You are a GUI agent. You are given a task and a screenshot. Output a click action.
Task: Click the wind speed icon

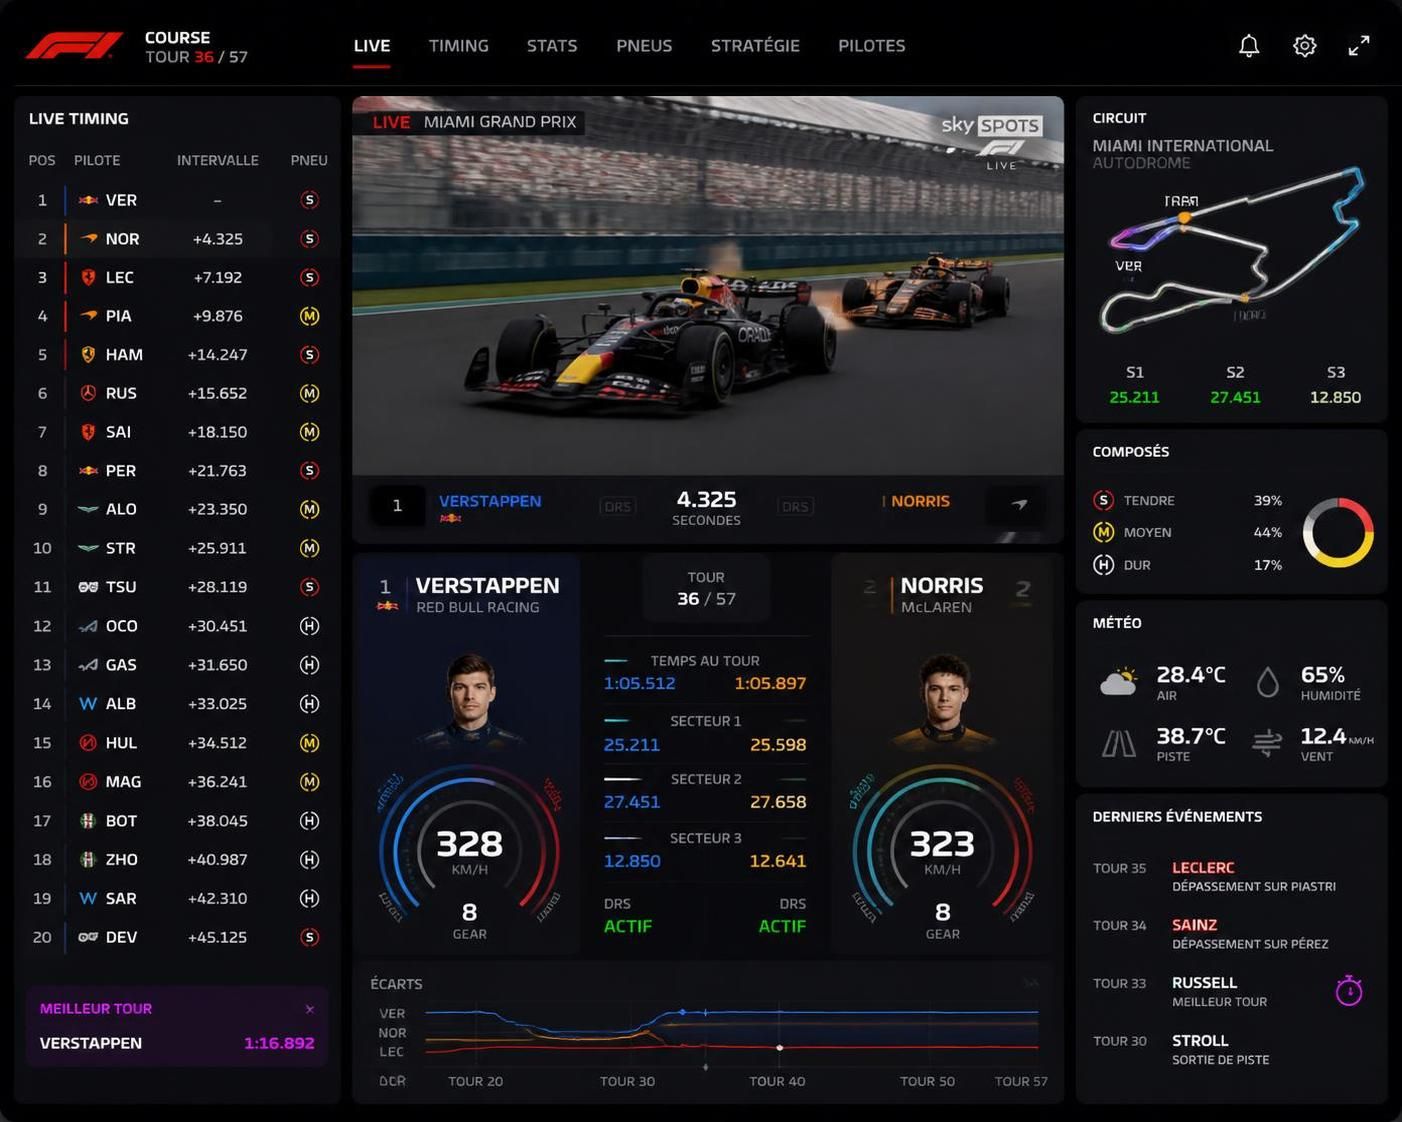(x=1267, y=743)
